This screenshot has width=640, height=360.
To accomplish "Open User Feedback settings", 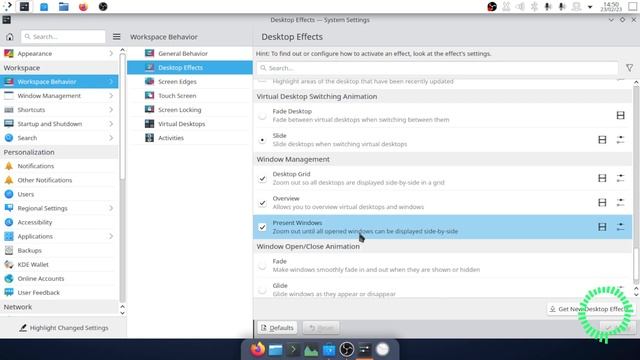I will (x=59, y=293).
